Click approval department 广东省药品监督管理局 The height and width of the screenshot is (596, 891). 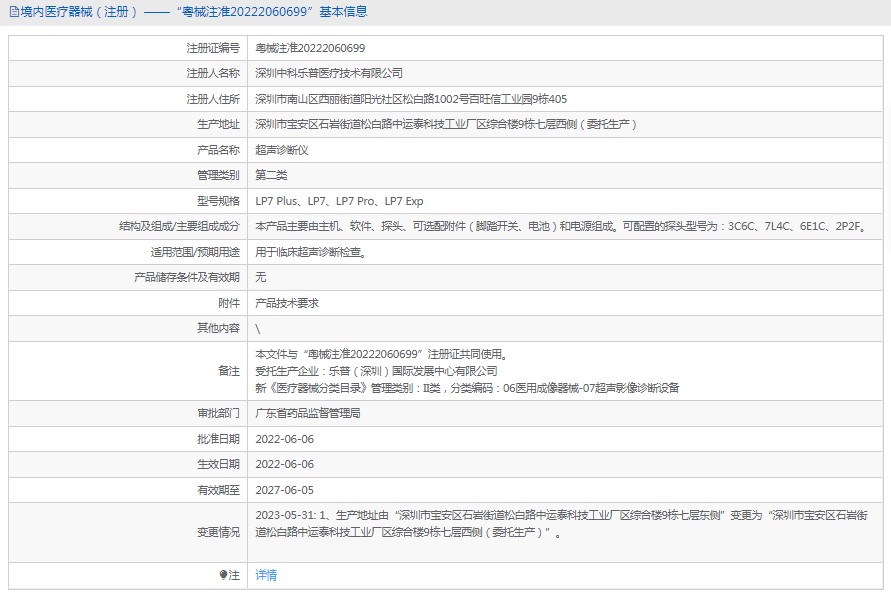pos(308,413)
